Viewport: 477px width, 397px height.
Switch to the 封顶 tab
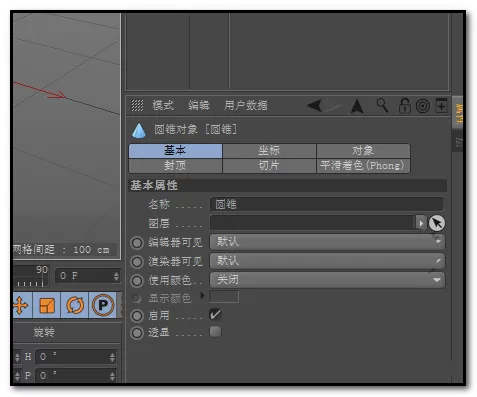coord(175,166)
